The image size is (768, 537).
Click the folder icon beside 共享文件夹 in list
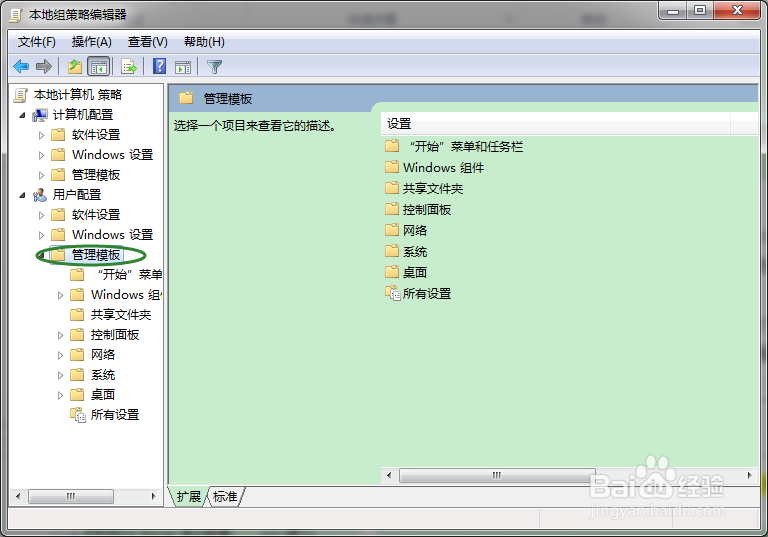click(x=392, y=188)
